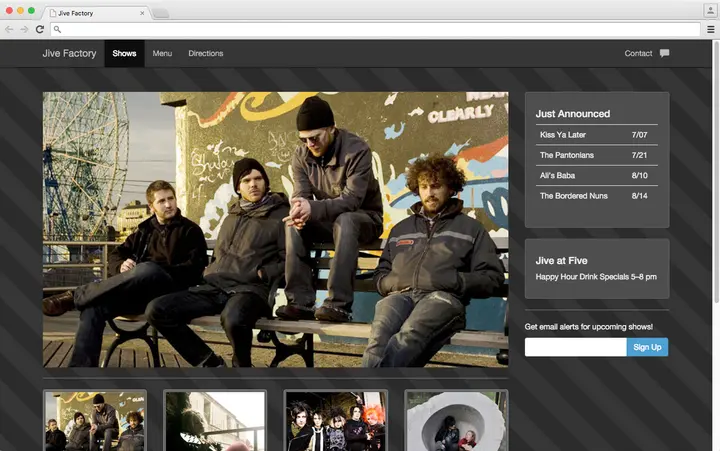Viewport: 720px width, 451px height.
Task: Click the 7/21 date
Action: [639, 155]
